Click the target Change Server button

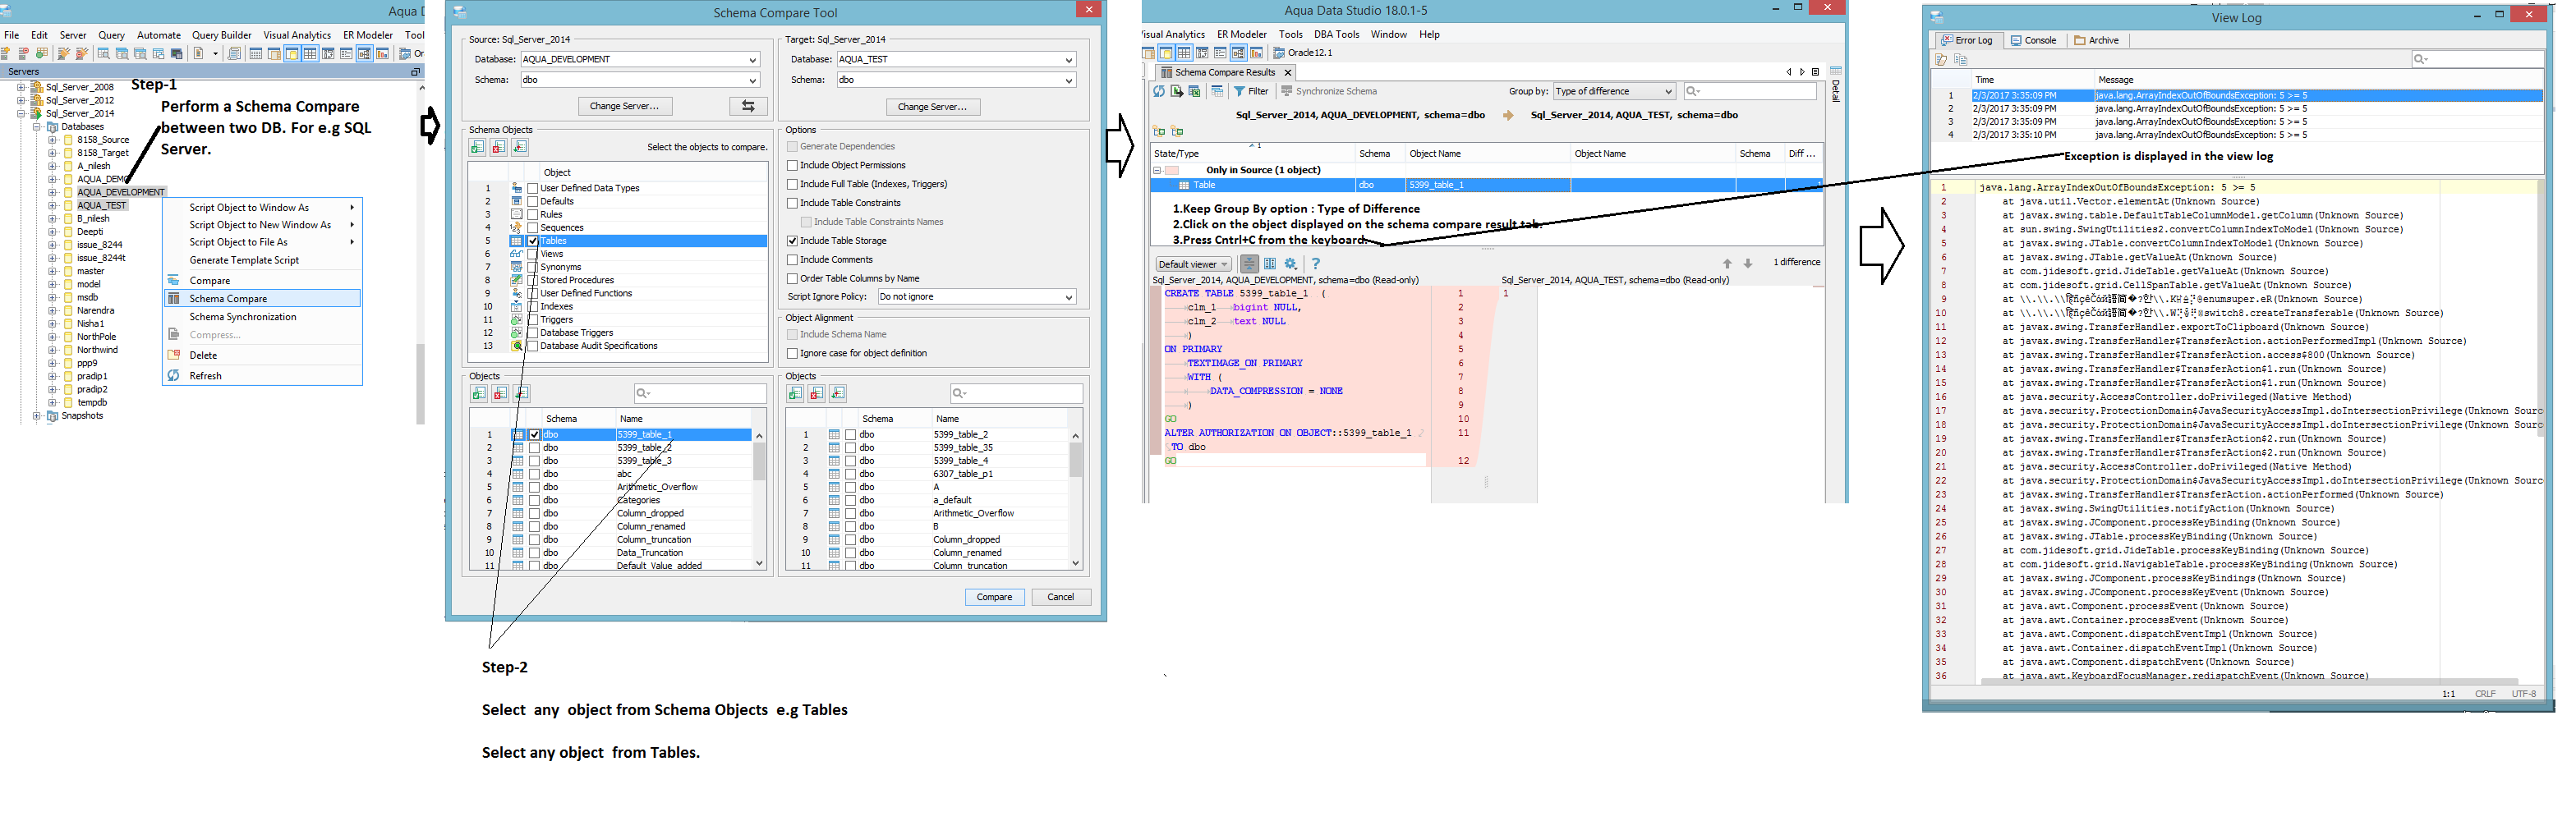[933, 106]
